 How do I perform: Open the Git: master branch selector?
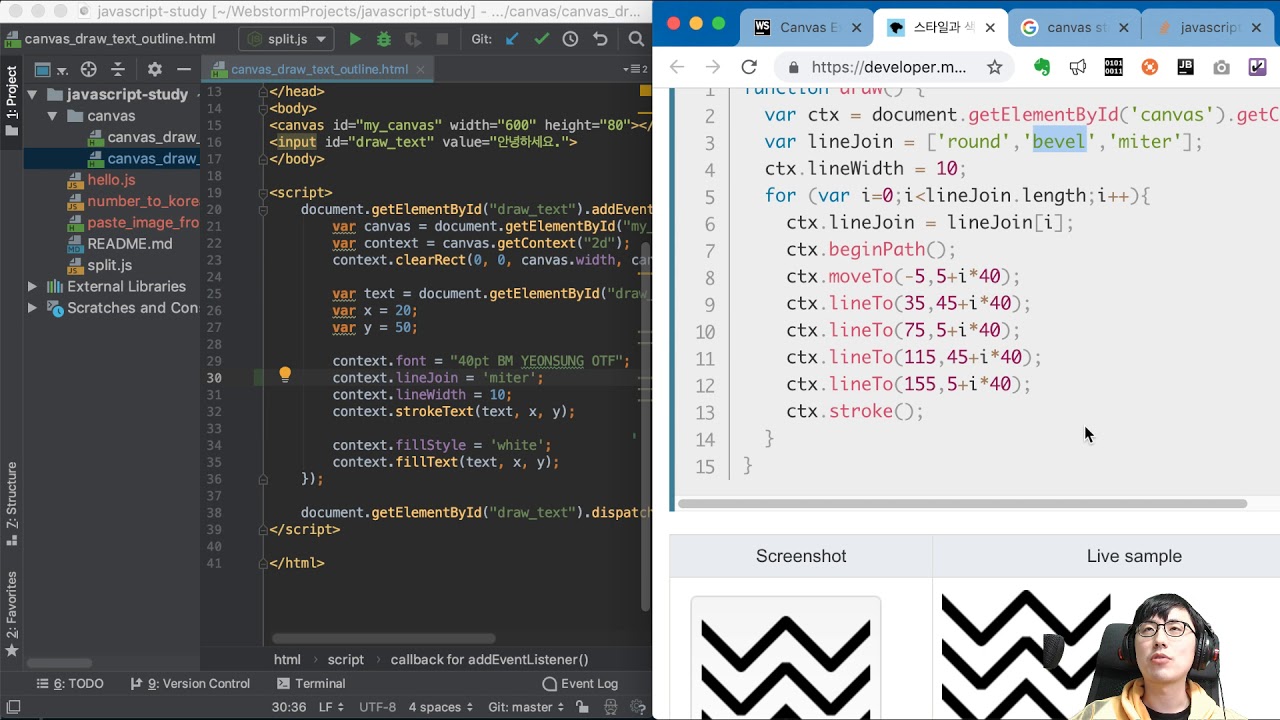(x=526, y=707)
